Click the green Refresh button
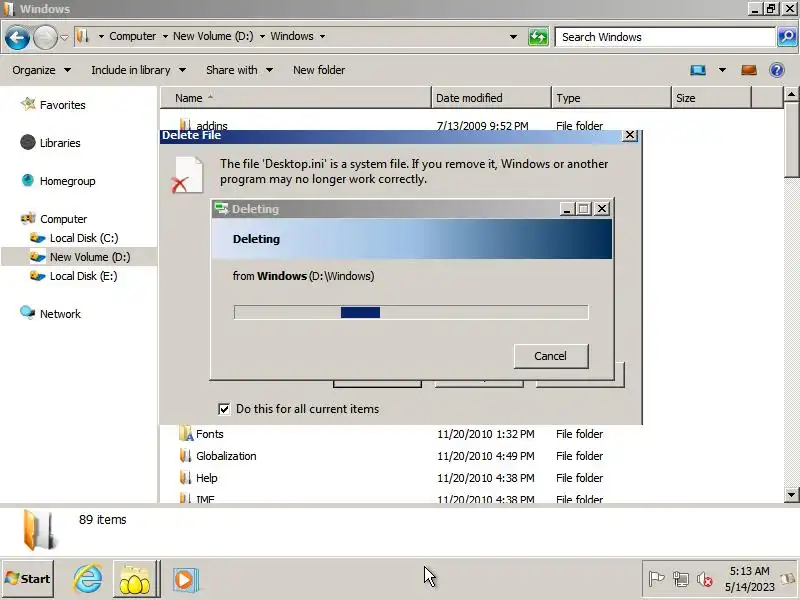The image size is (800, 600). [x=538, y=37]
